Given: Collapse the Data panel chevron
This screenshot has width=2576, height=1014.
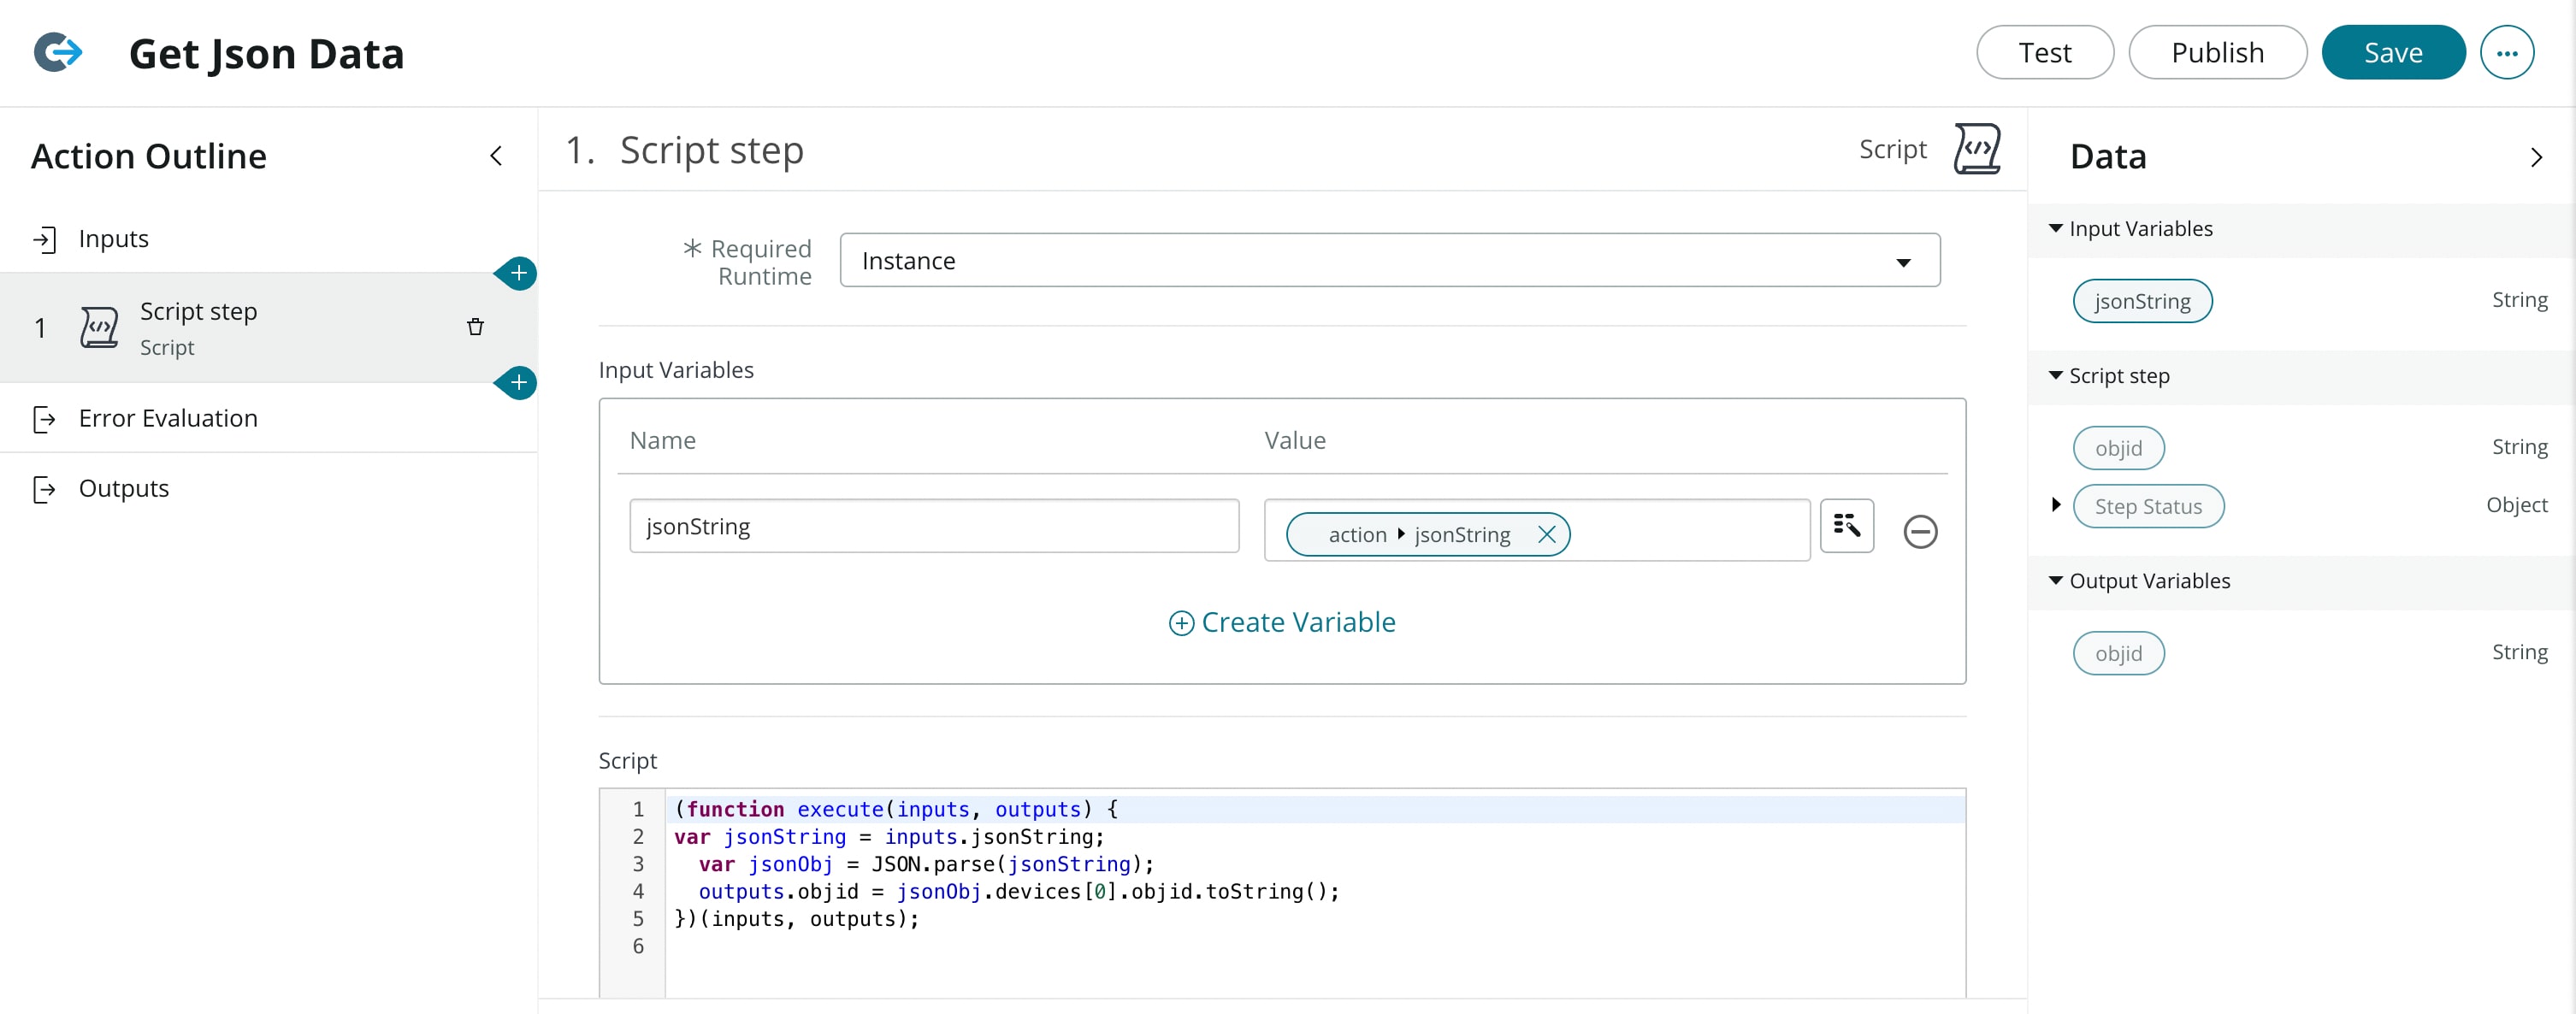Looking at the screenshot, I should (x=2535, y=157).
